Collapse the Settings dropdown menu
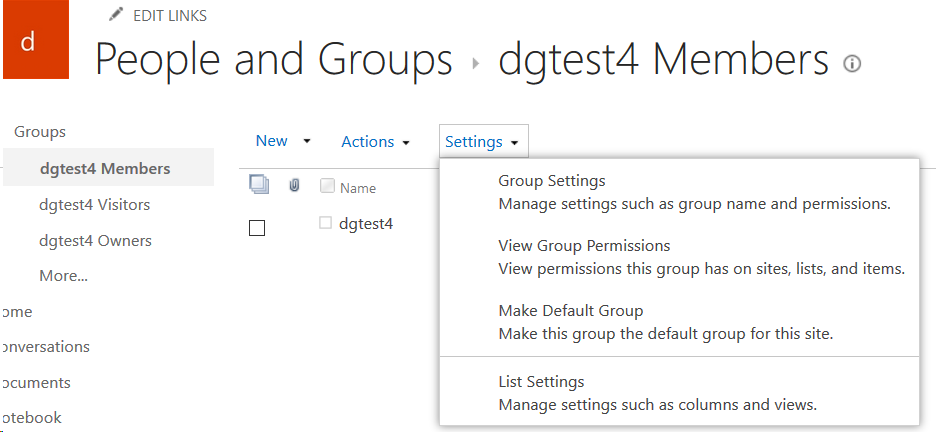The image size is (936, 432). 484,141
